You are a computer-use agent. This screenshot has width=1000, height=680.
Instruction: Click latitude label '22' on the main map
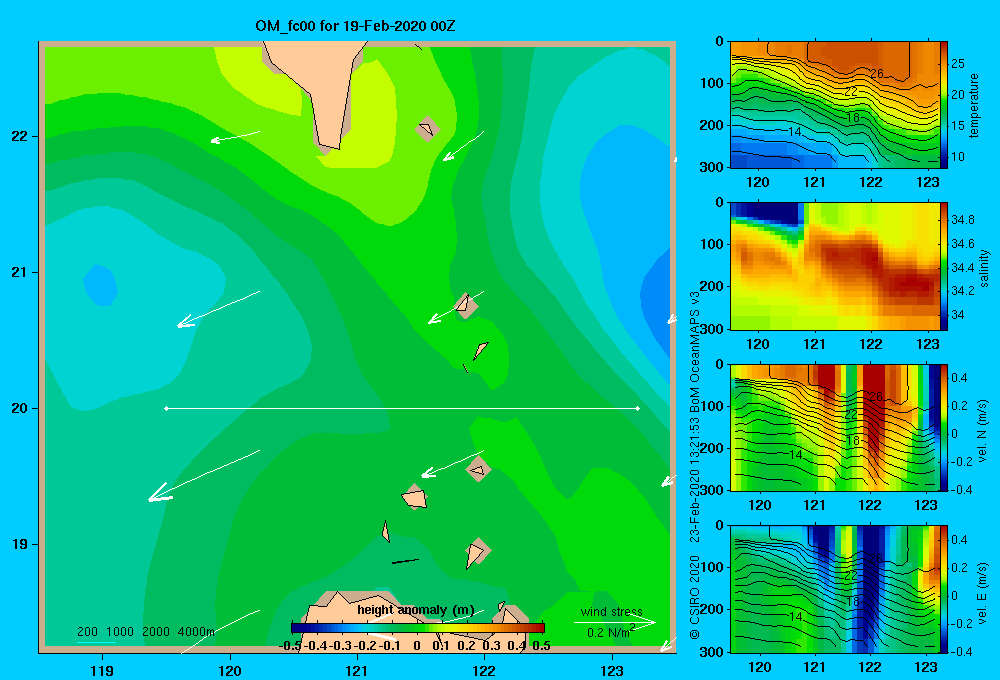[x=19, y=137]
